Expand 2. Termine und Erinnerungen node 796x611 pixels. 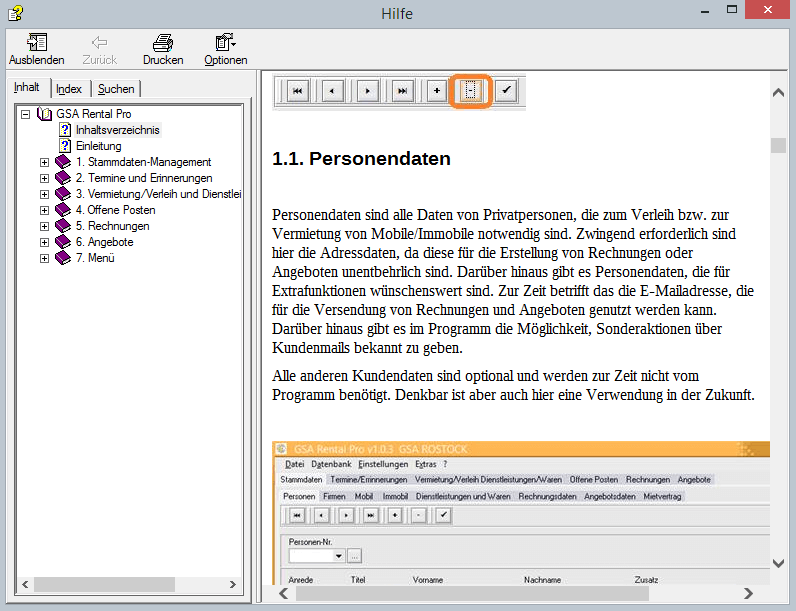pyautogui.click(x=44, y=178)
